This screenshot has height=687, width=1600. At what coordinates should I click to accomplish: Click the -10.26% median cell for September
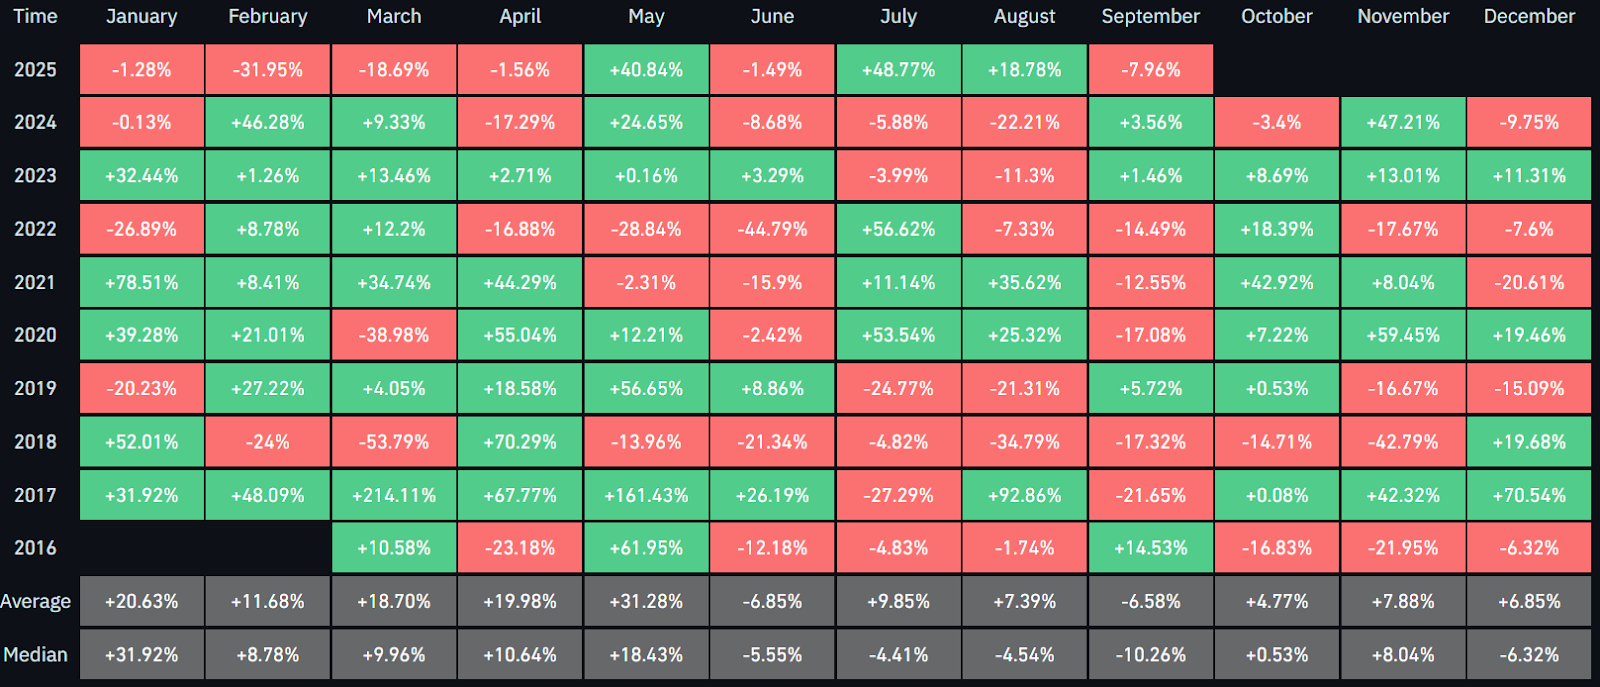point(1151,655)
